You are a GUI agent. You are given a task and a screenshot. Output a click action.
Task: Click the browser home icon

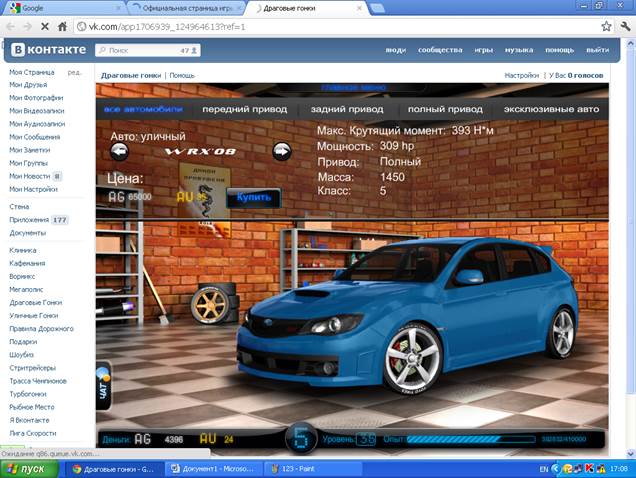[x=62, y=27]
